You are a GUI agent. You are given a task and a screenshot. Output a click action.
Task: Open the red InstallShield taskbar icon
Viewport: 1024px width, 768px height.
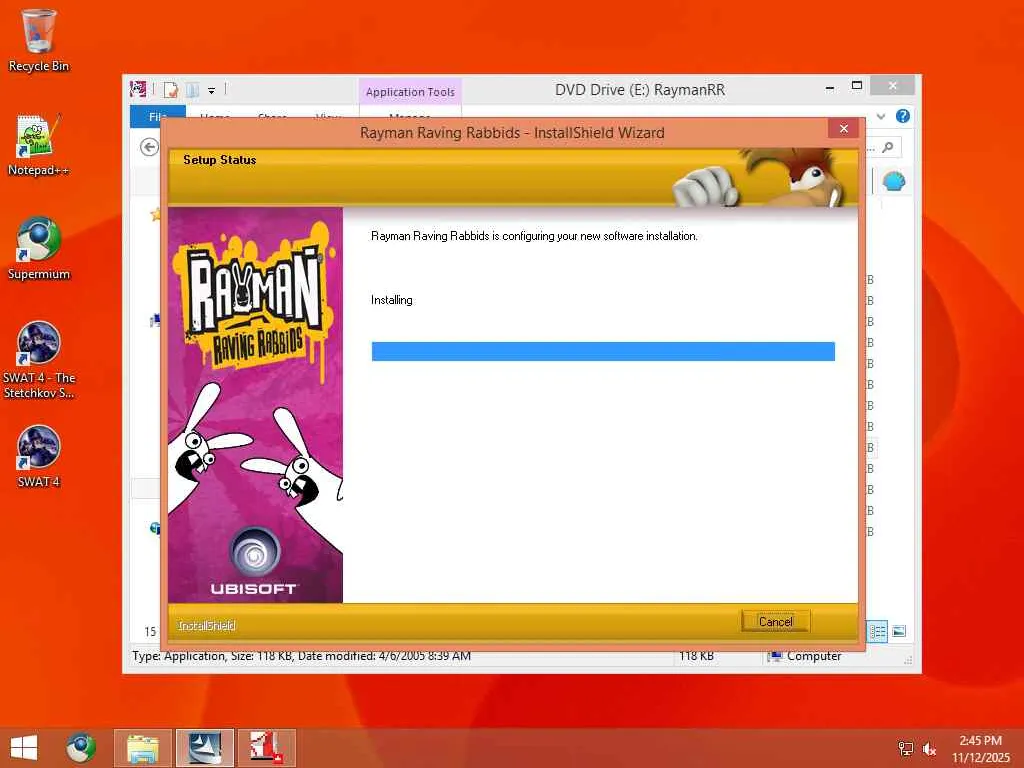pos(266,748)
